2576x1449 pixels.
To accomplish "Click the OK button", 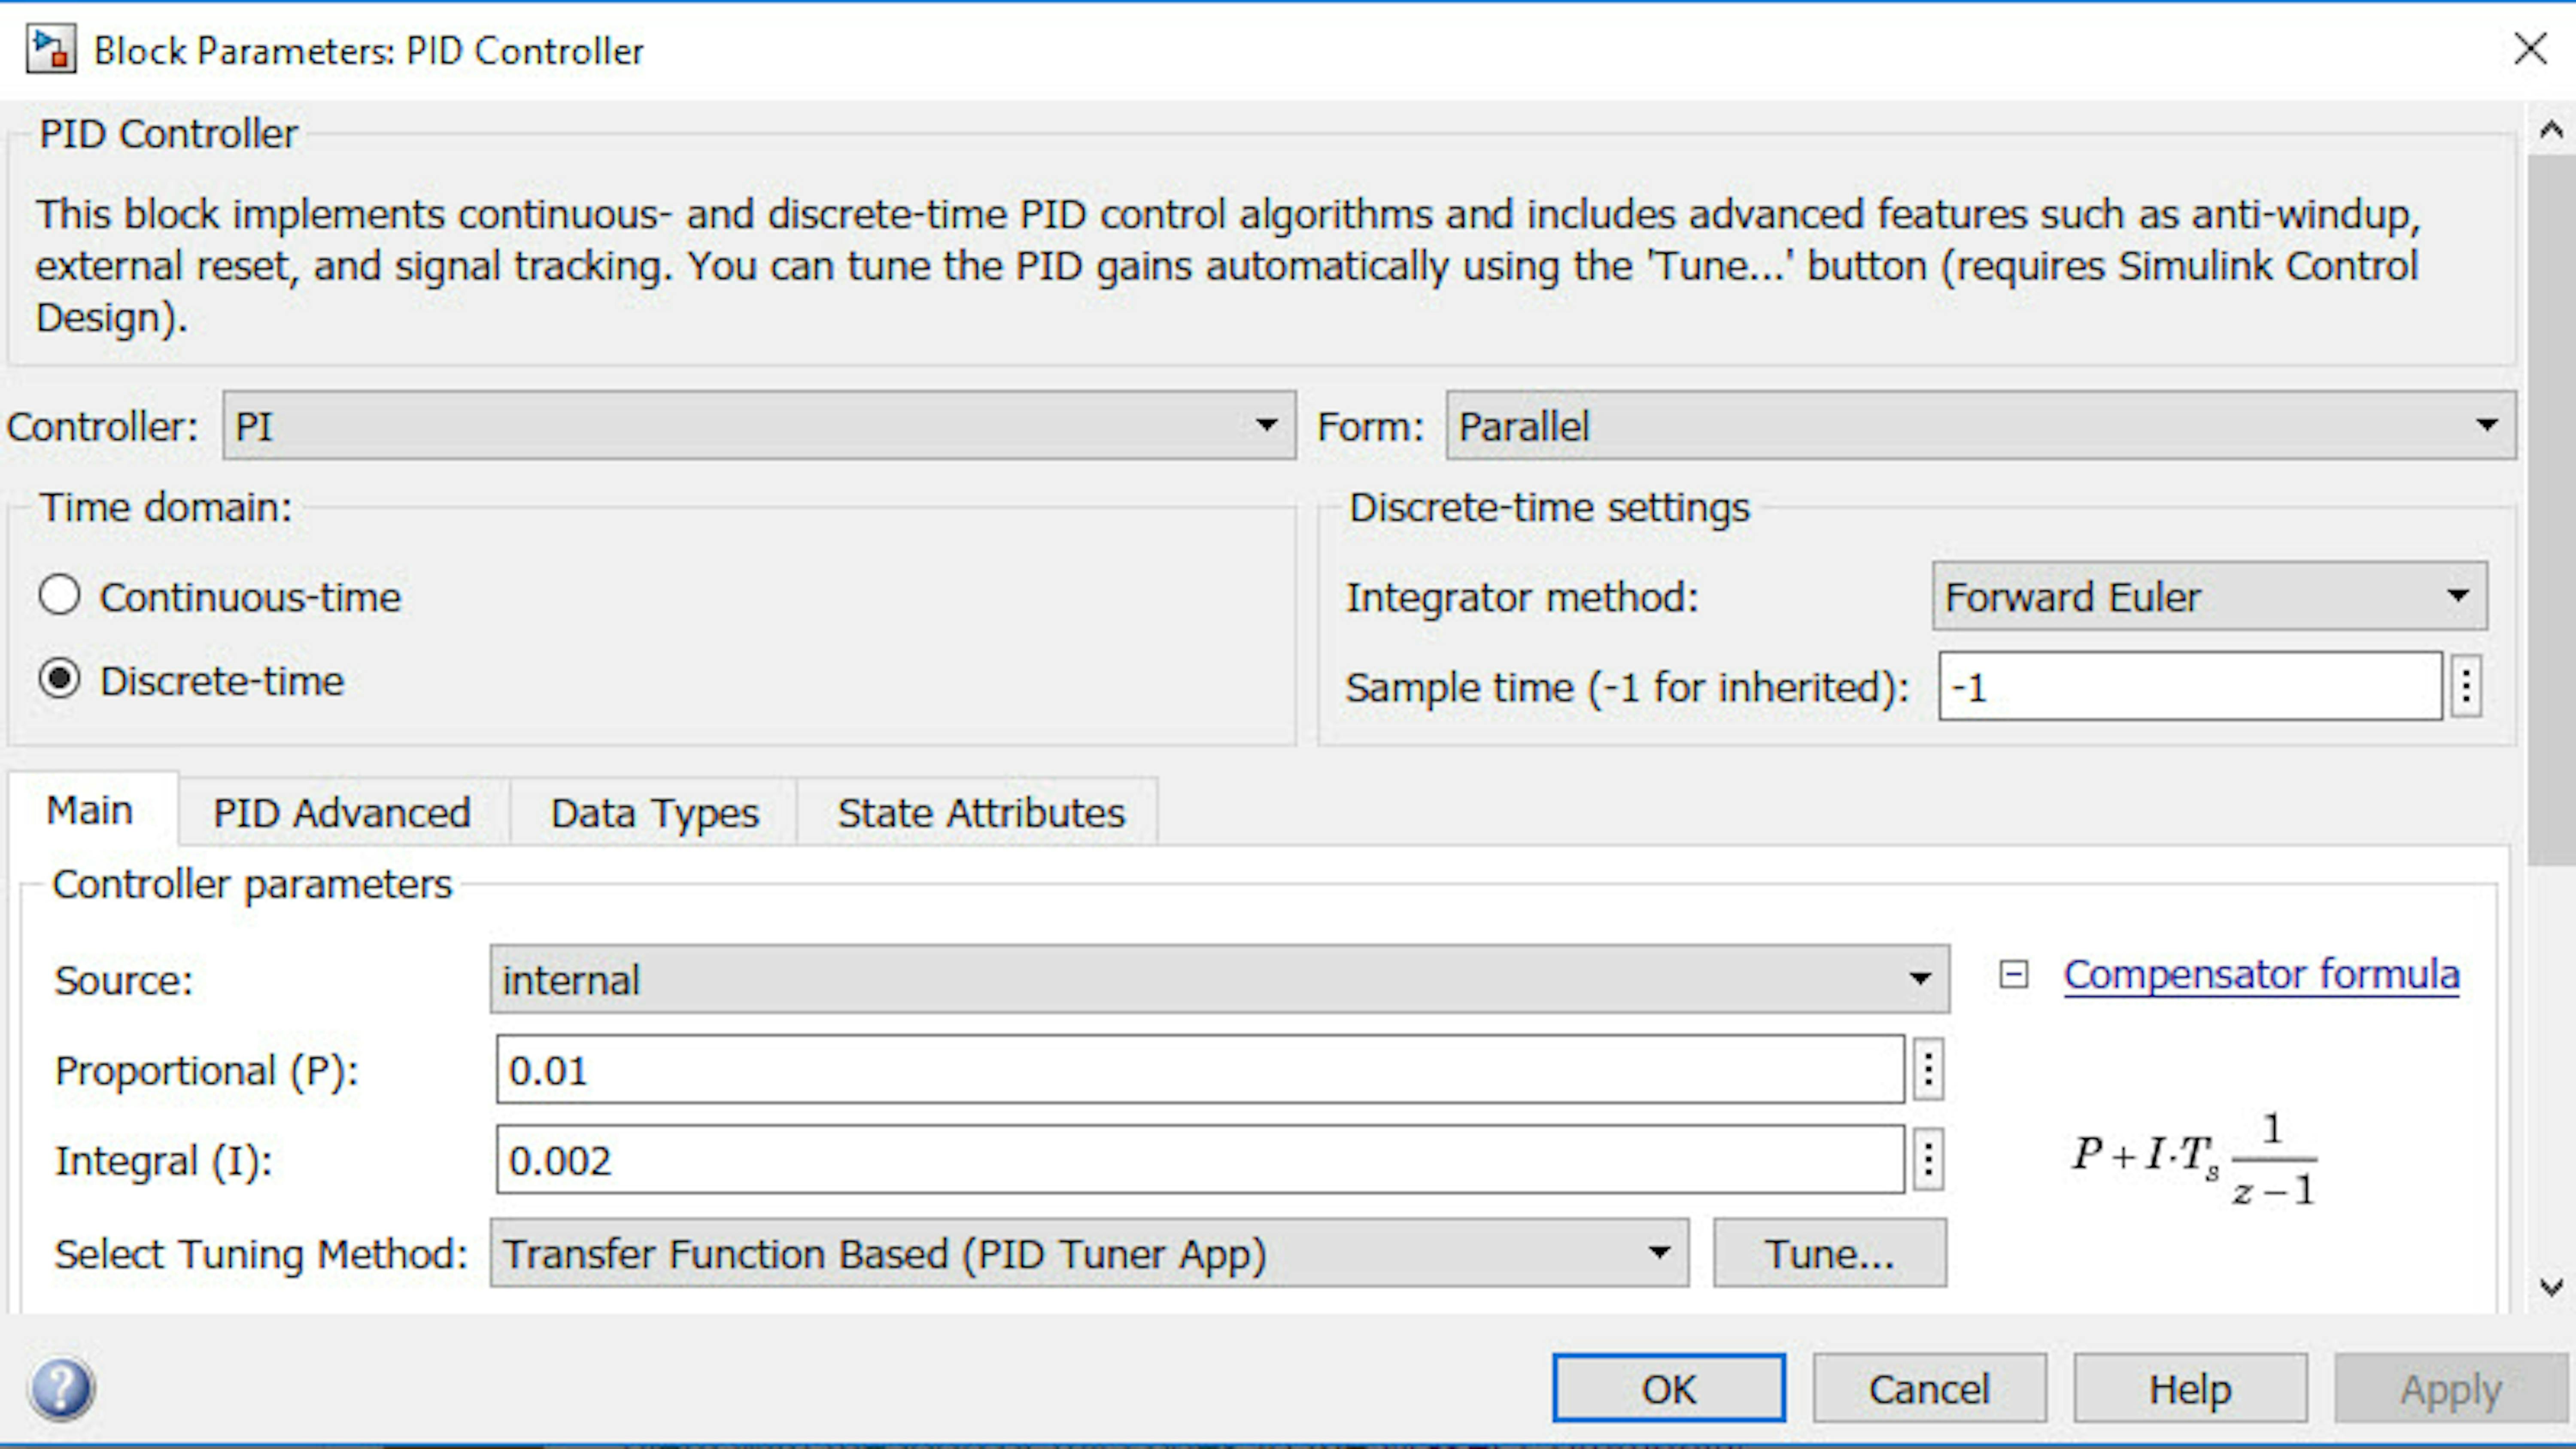I will click(x=1669, y=1388).
